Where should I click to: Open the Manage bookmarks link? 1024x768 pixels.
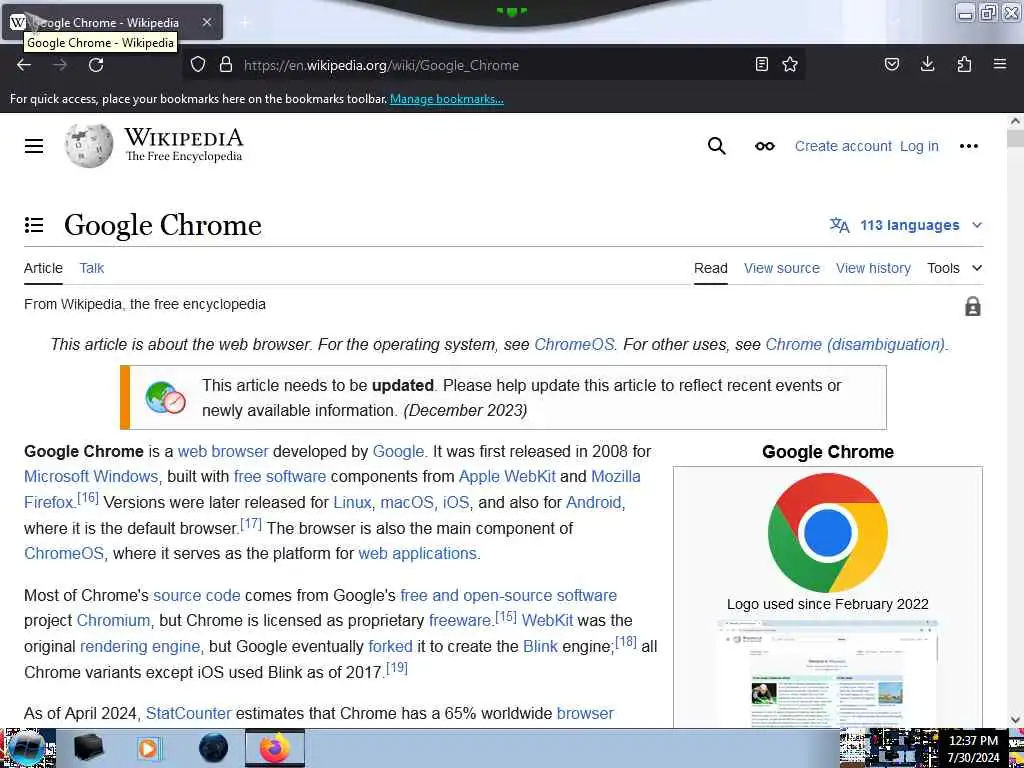coord(447,99)
